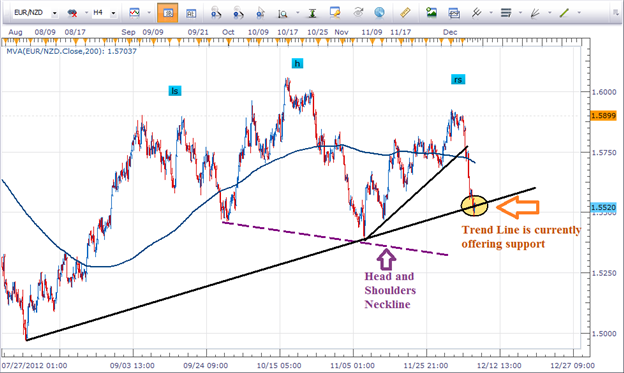The image size is (624, 373).
Task: Click the add picture icon
Action: pos(431,13)
